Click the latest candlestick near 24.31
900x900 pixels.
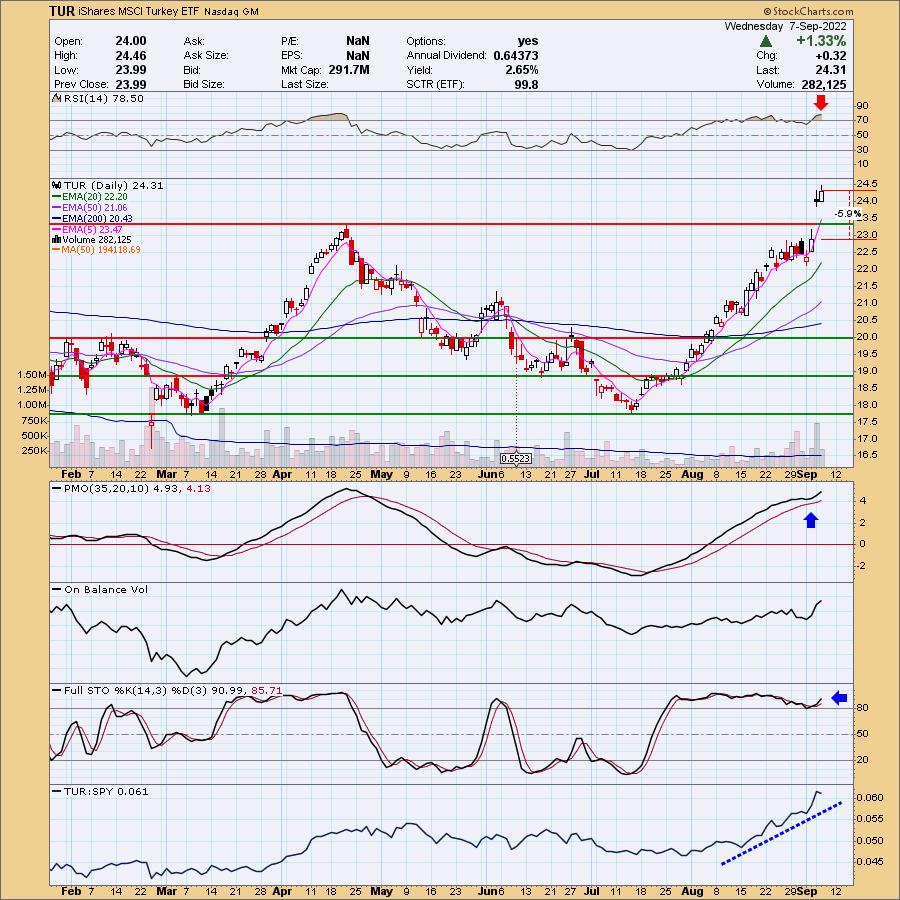(x=821, y=195)
